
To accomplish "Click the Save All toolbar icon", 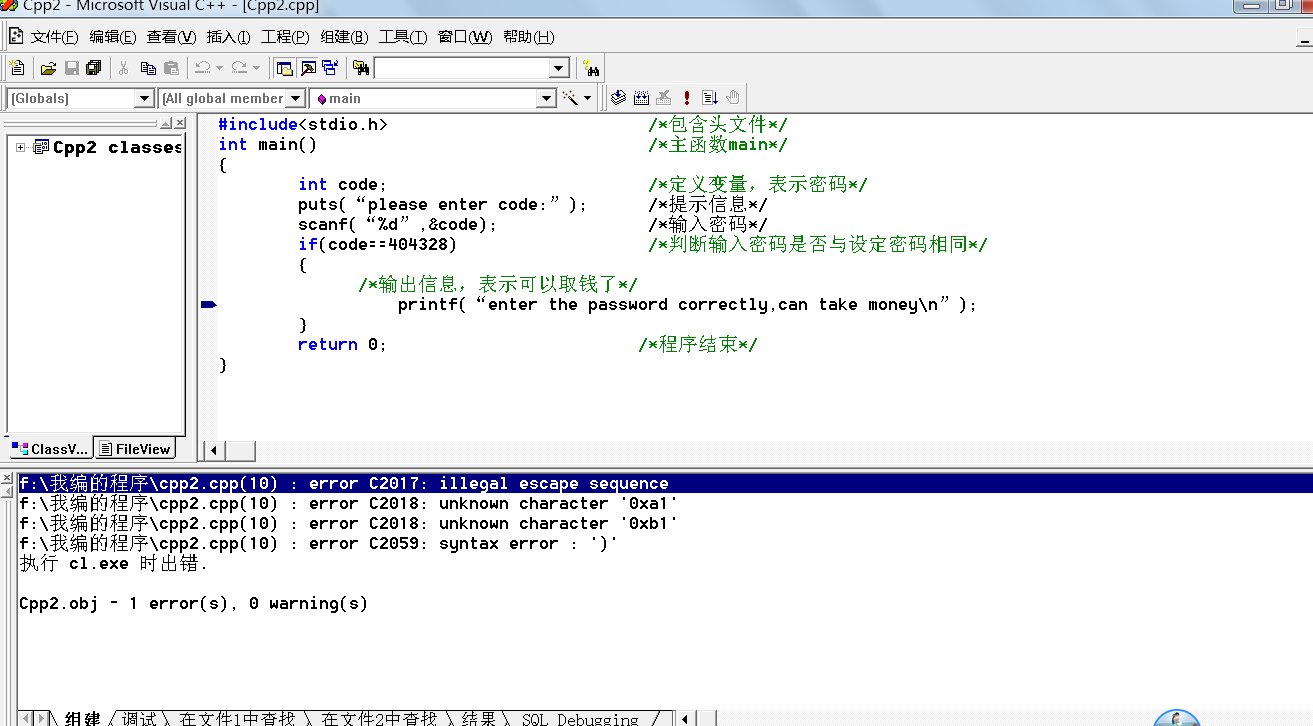I will 94,68.
